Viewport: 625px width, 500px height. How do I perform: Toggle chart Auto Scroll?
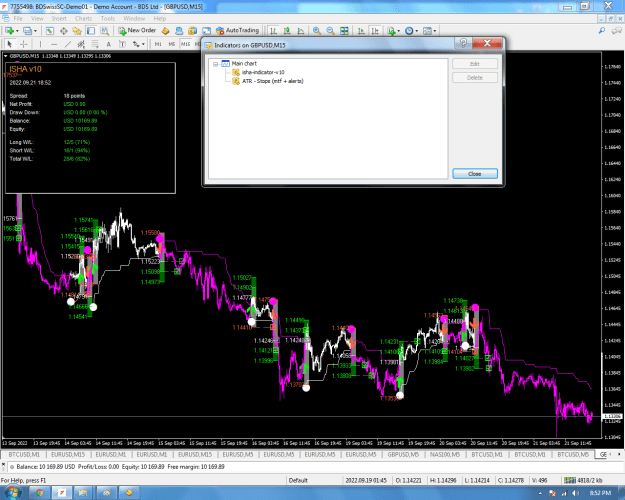pyautogui.click(x=362, y=31)
